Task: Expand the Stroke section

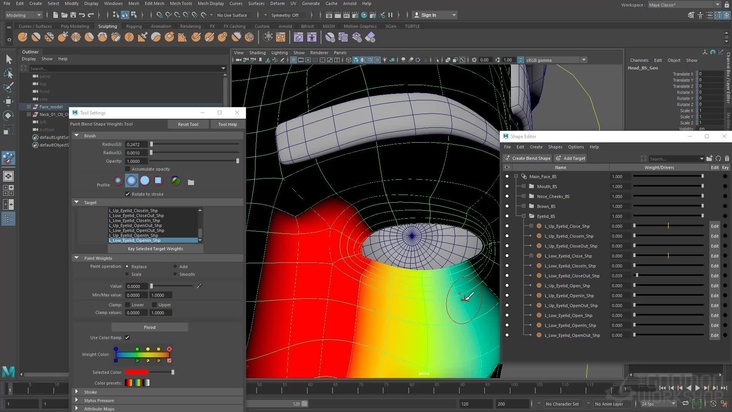Action: tap(77, 392)
